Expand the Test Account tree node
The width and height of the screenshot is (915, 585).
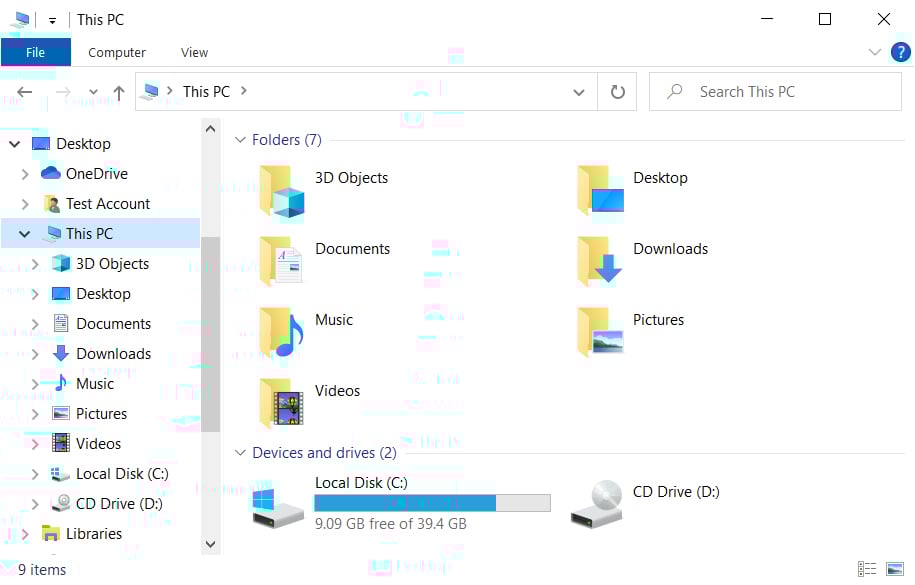(25, 204)
